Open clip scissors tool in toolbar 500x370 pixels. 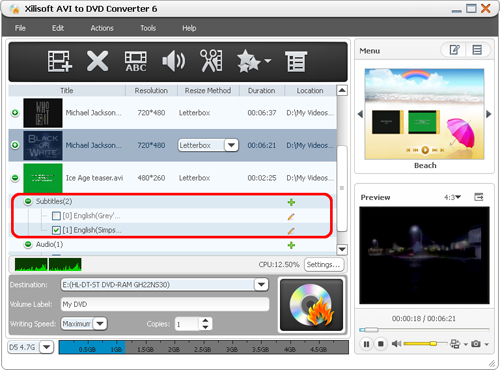coord(211,61)
